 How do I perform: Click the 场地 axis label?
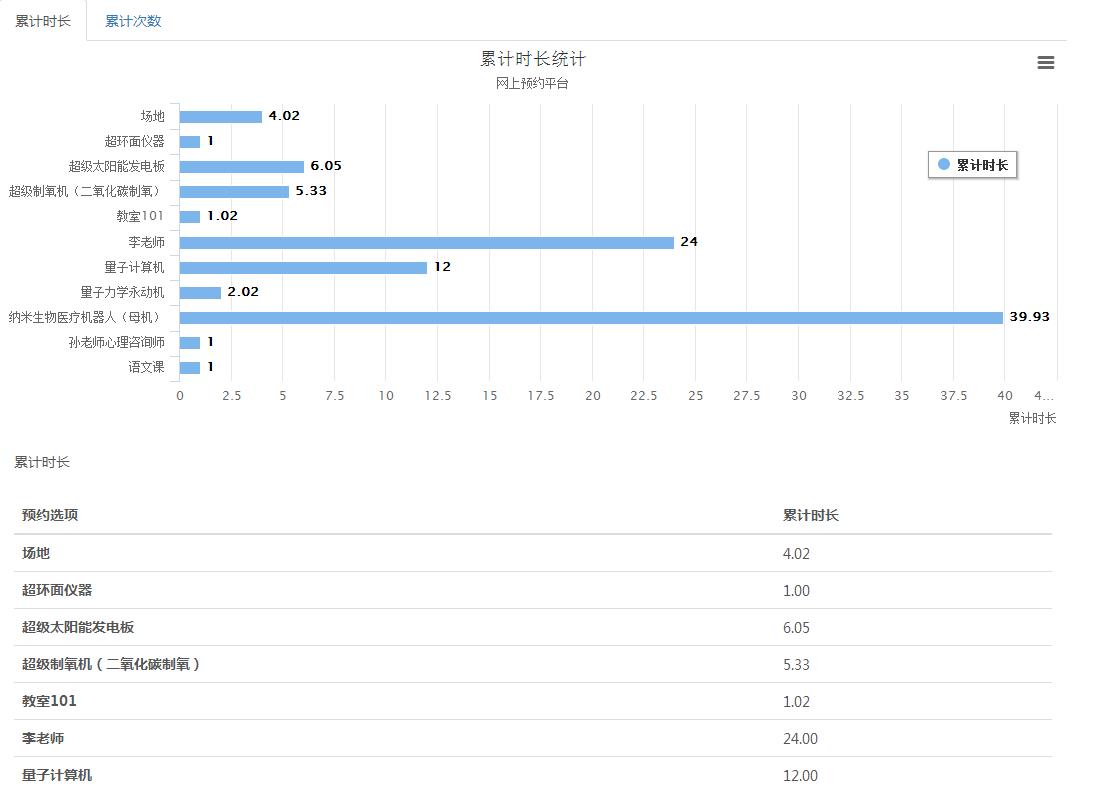[152, 117]
